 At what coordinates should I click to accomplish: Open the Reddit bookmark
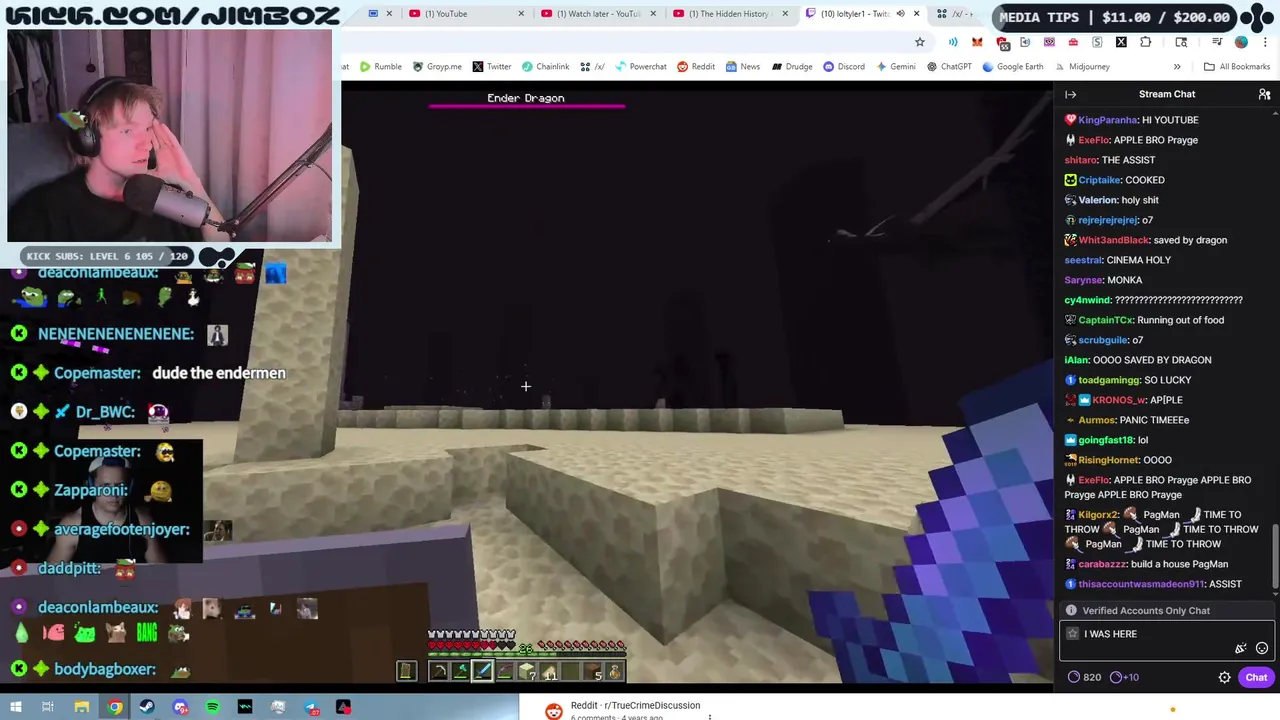coord(696,67)
